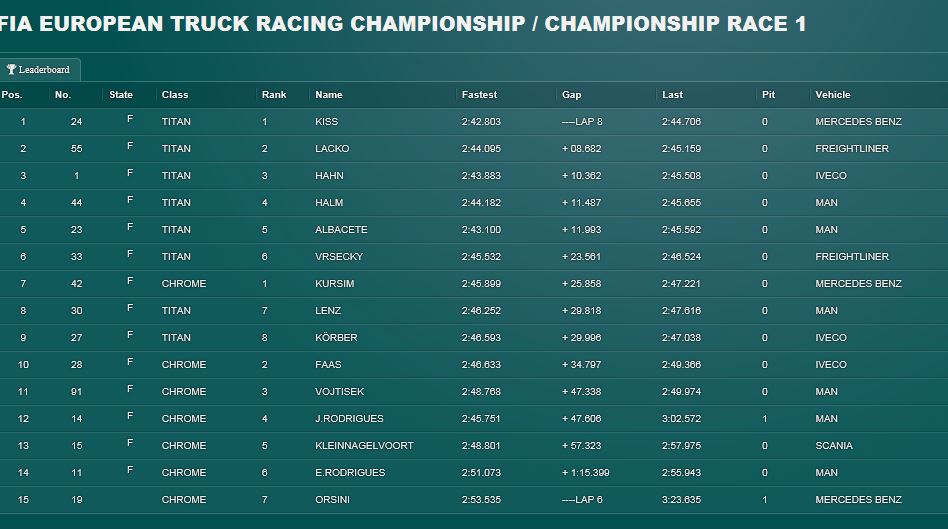
Task: Sort by the Fastest column header
Action: pos(479,95)
